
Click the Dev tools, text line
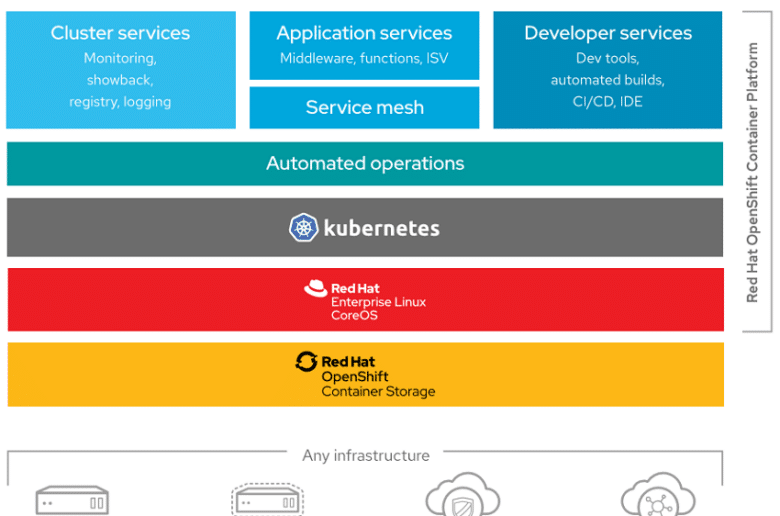click(x=607, y=58)
